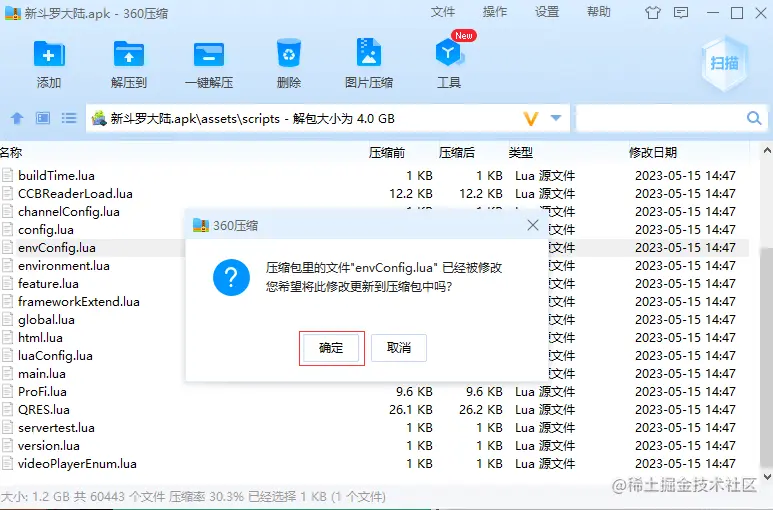Open the feedback message icon in title bar
The height and width of the screenshot is (510, 773).
tap(681, 13)
